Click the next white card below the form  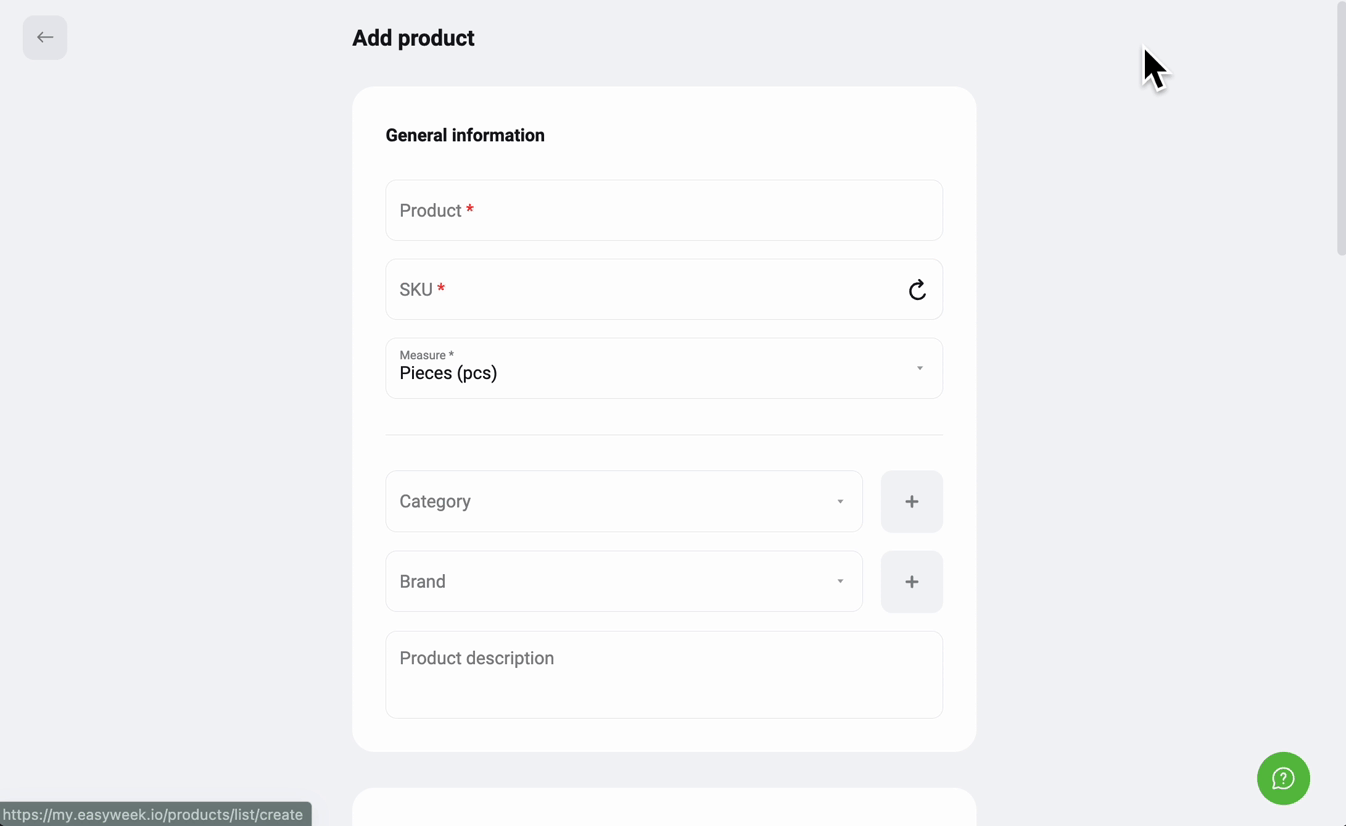[664, 807]
